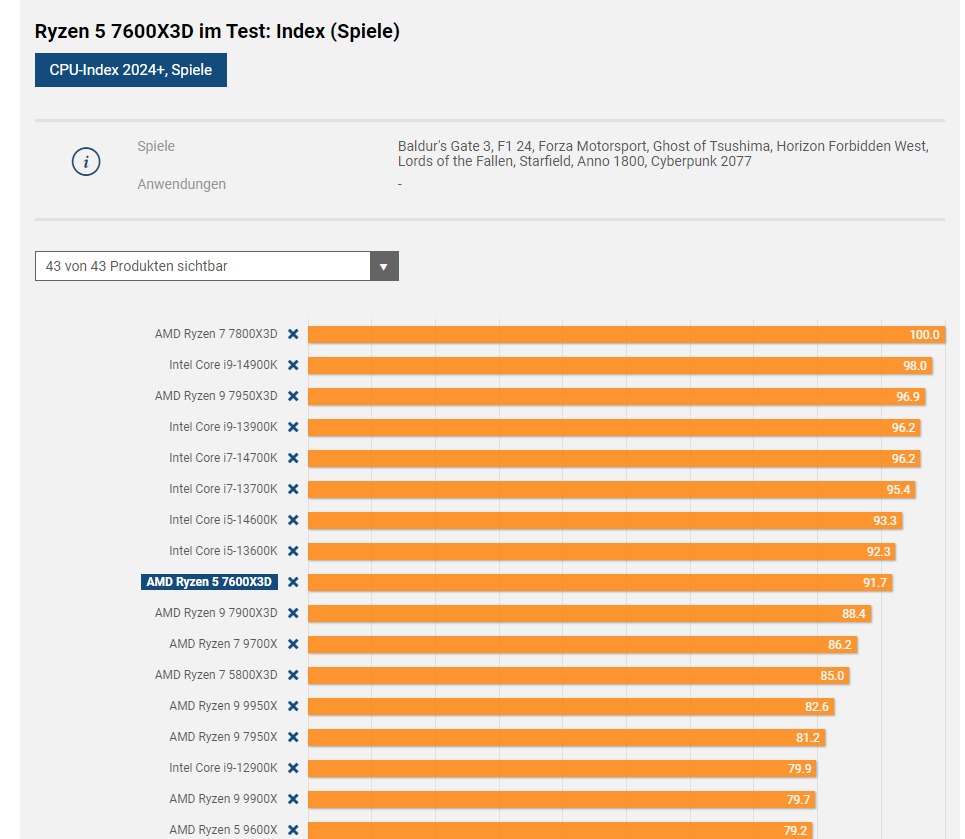This screenshot has height=839, width=965.
Task: Remove AMD Ryzen 9 9950X via its X icon
Action: click(293, 706)
